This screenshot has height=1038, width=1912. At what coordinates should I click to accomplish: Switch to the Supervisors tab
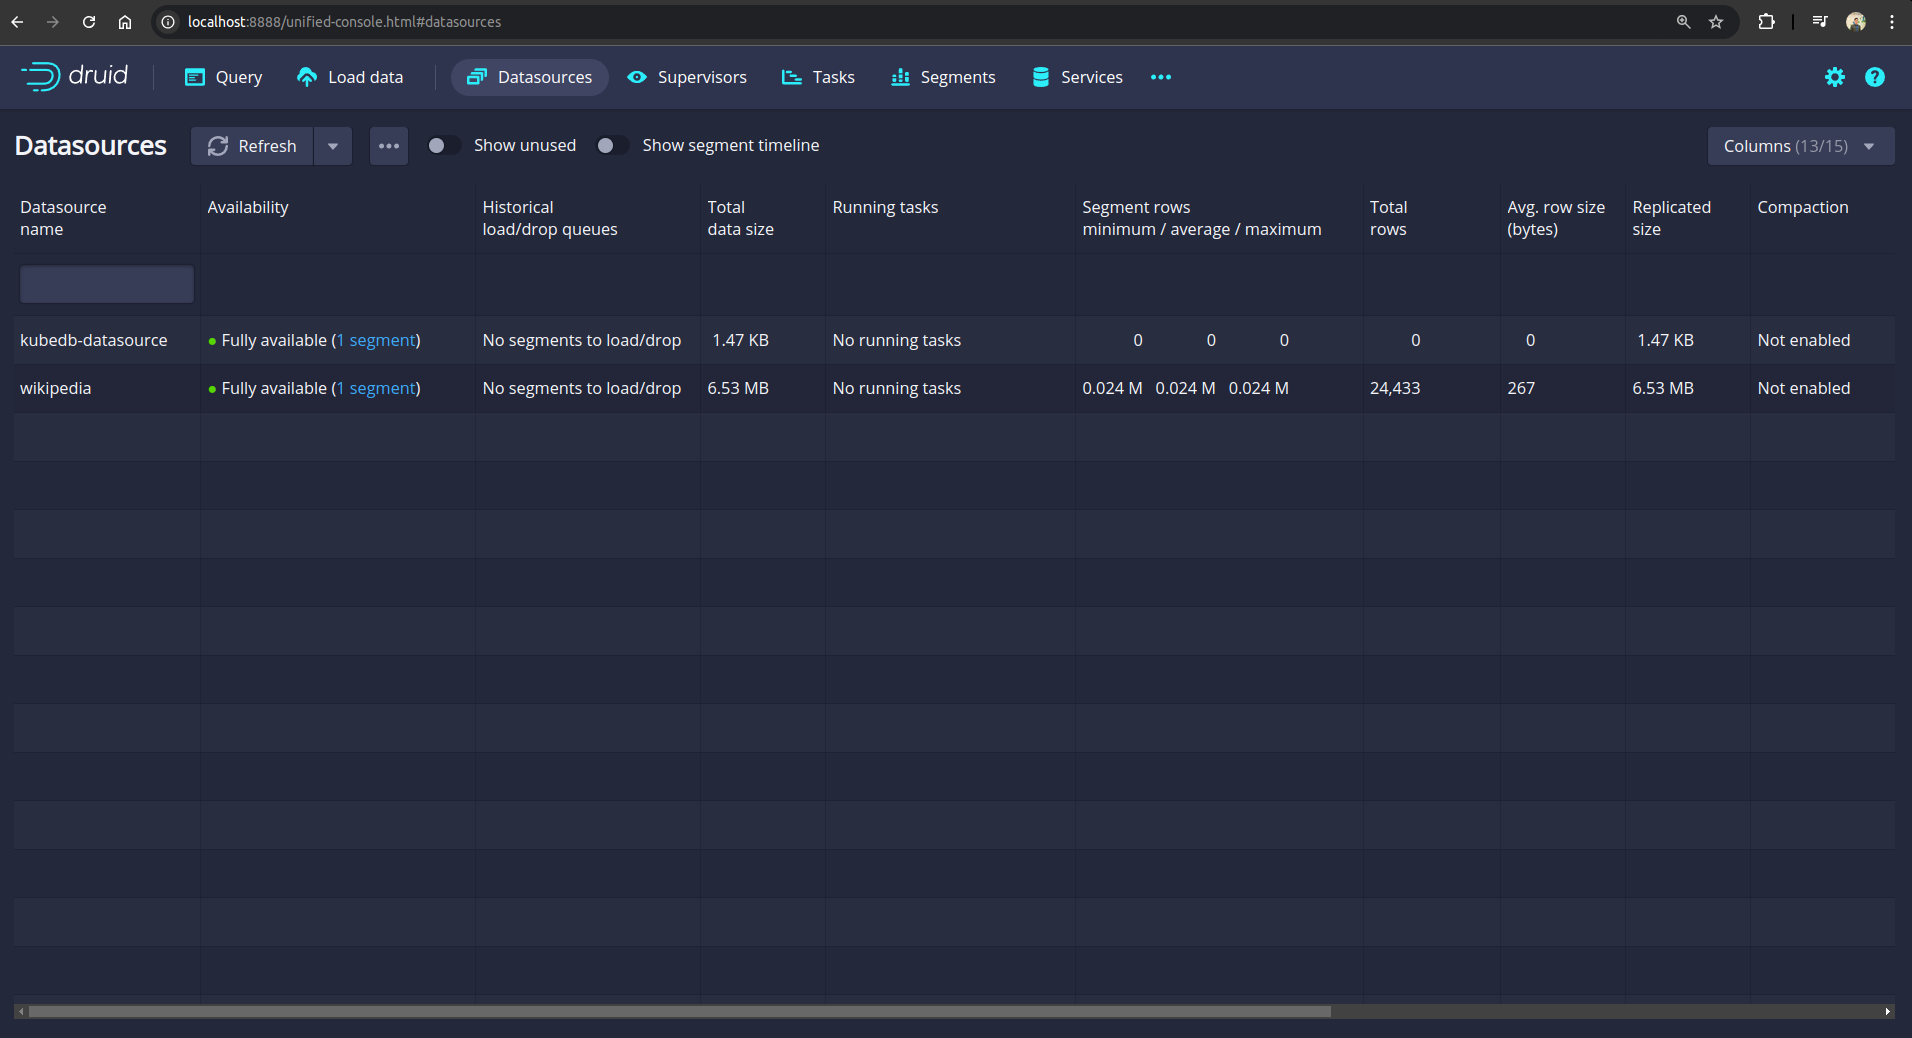pyautogui.click(x=687, y=77)
